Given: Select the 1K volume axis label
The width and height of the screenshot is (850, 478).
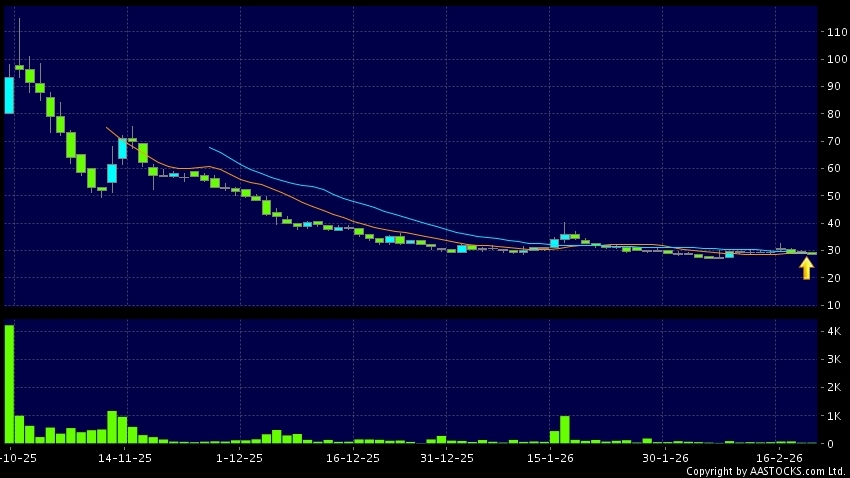Looking at the screenshot, I should pyautogui.click(x=831, y=415).
